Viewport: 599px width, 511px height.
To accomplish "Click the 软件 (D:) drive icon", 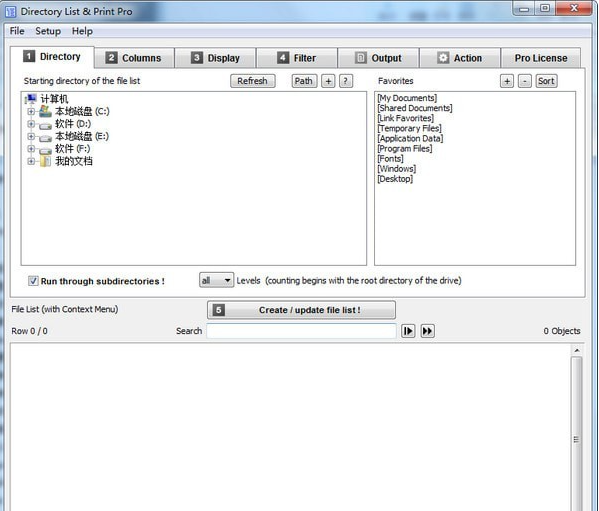I will tap(45, 125).
